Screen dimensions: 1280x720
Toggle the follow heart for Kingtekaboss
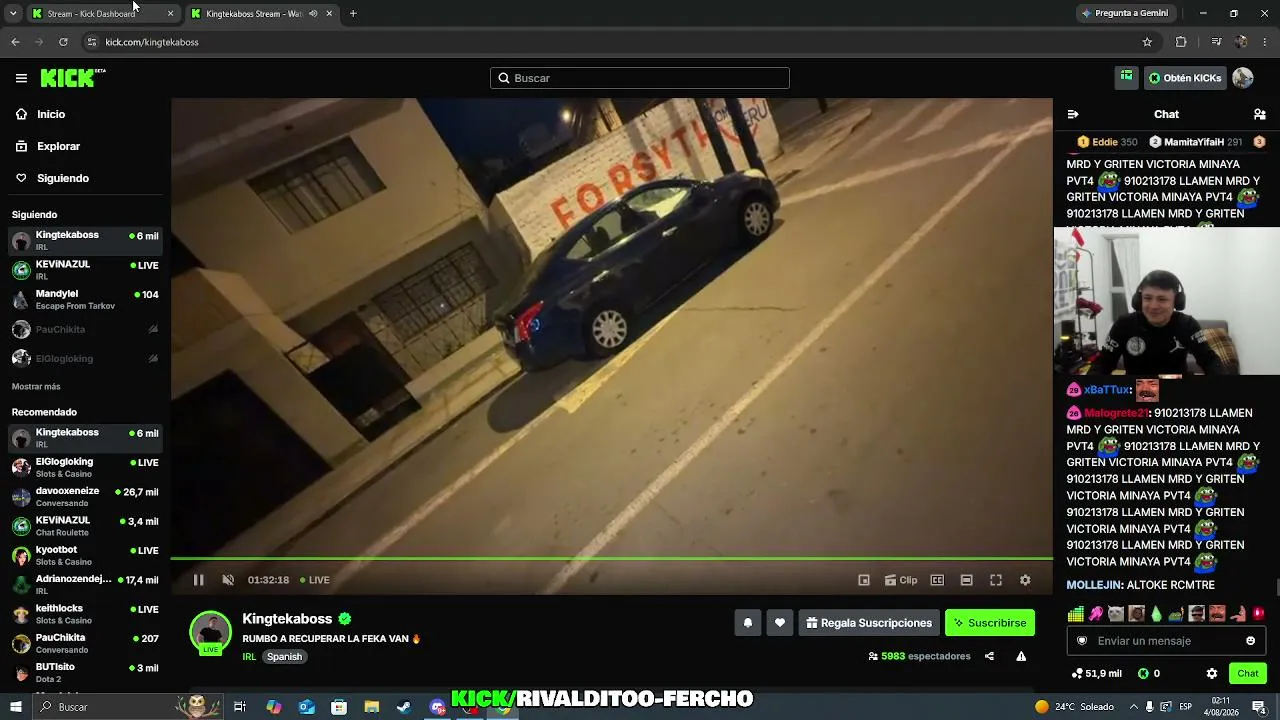click(780, 623)
